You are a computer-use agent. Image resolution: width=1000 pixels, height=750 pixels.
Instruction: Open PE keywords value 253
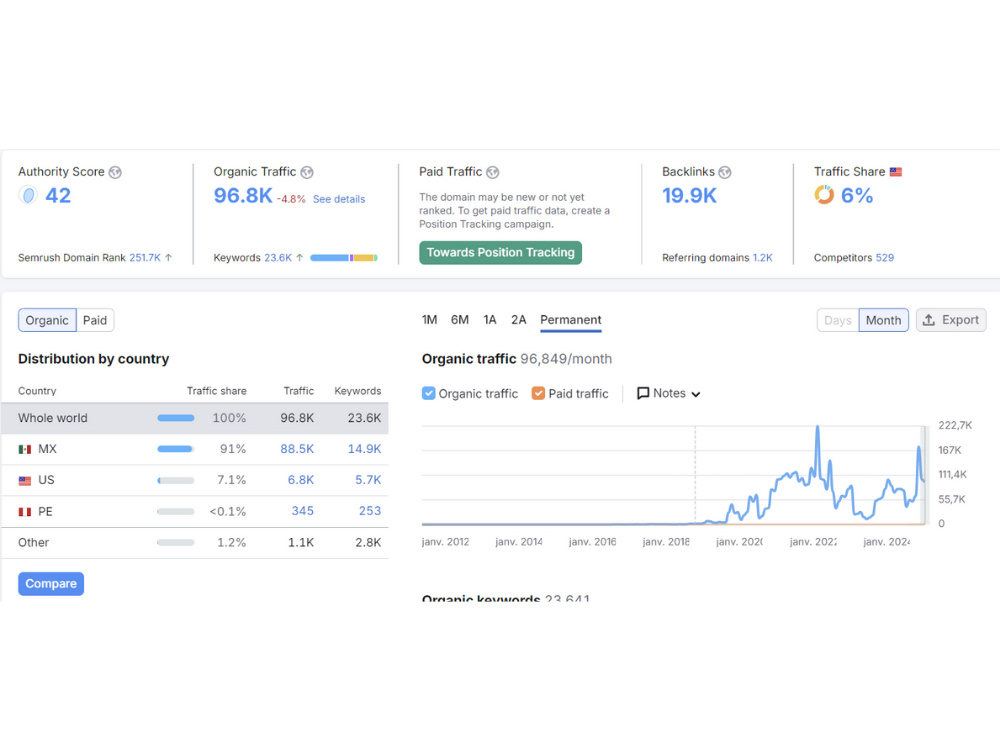click(370, 511)
